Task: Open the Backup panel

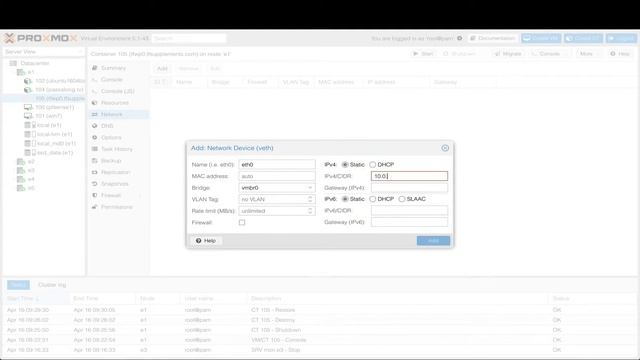Action: click(x=118, y=161)
